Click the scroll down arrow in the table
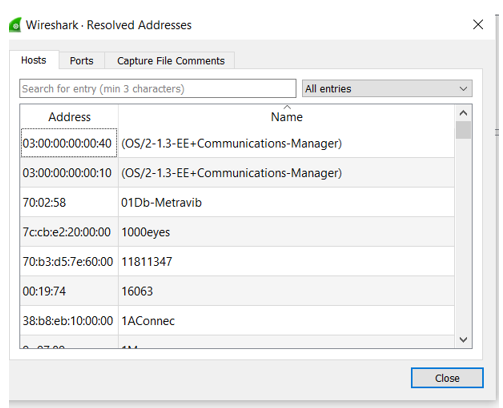 [x=463, y=340]
